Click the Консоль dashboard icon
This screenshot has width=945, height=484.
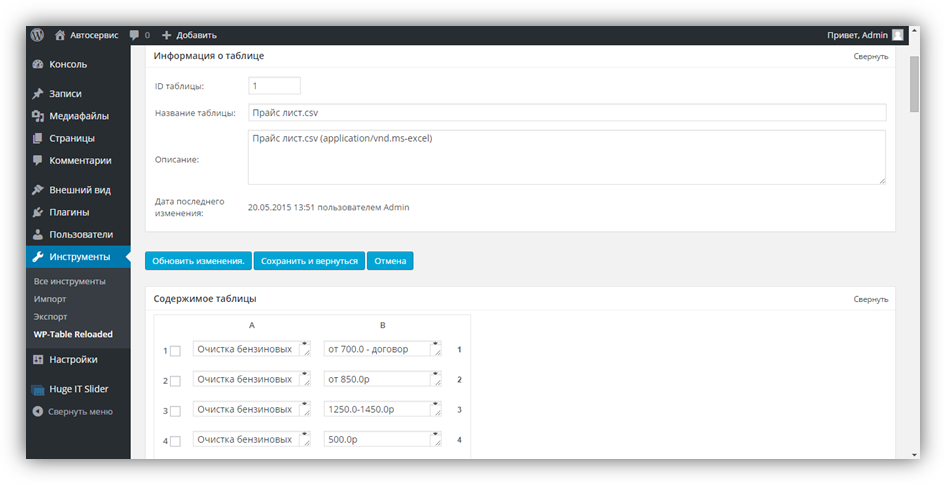(38, 64)
